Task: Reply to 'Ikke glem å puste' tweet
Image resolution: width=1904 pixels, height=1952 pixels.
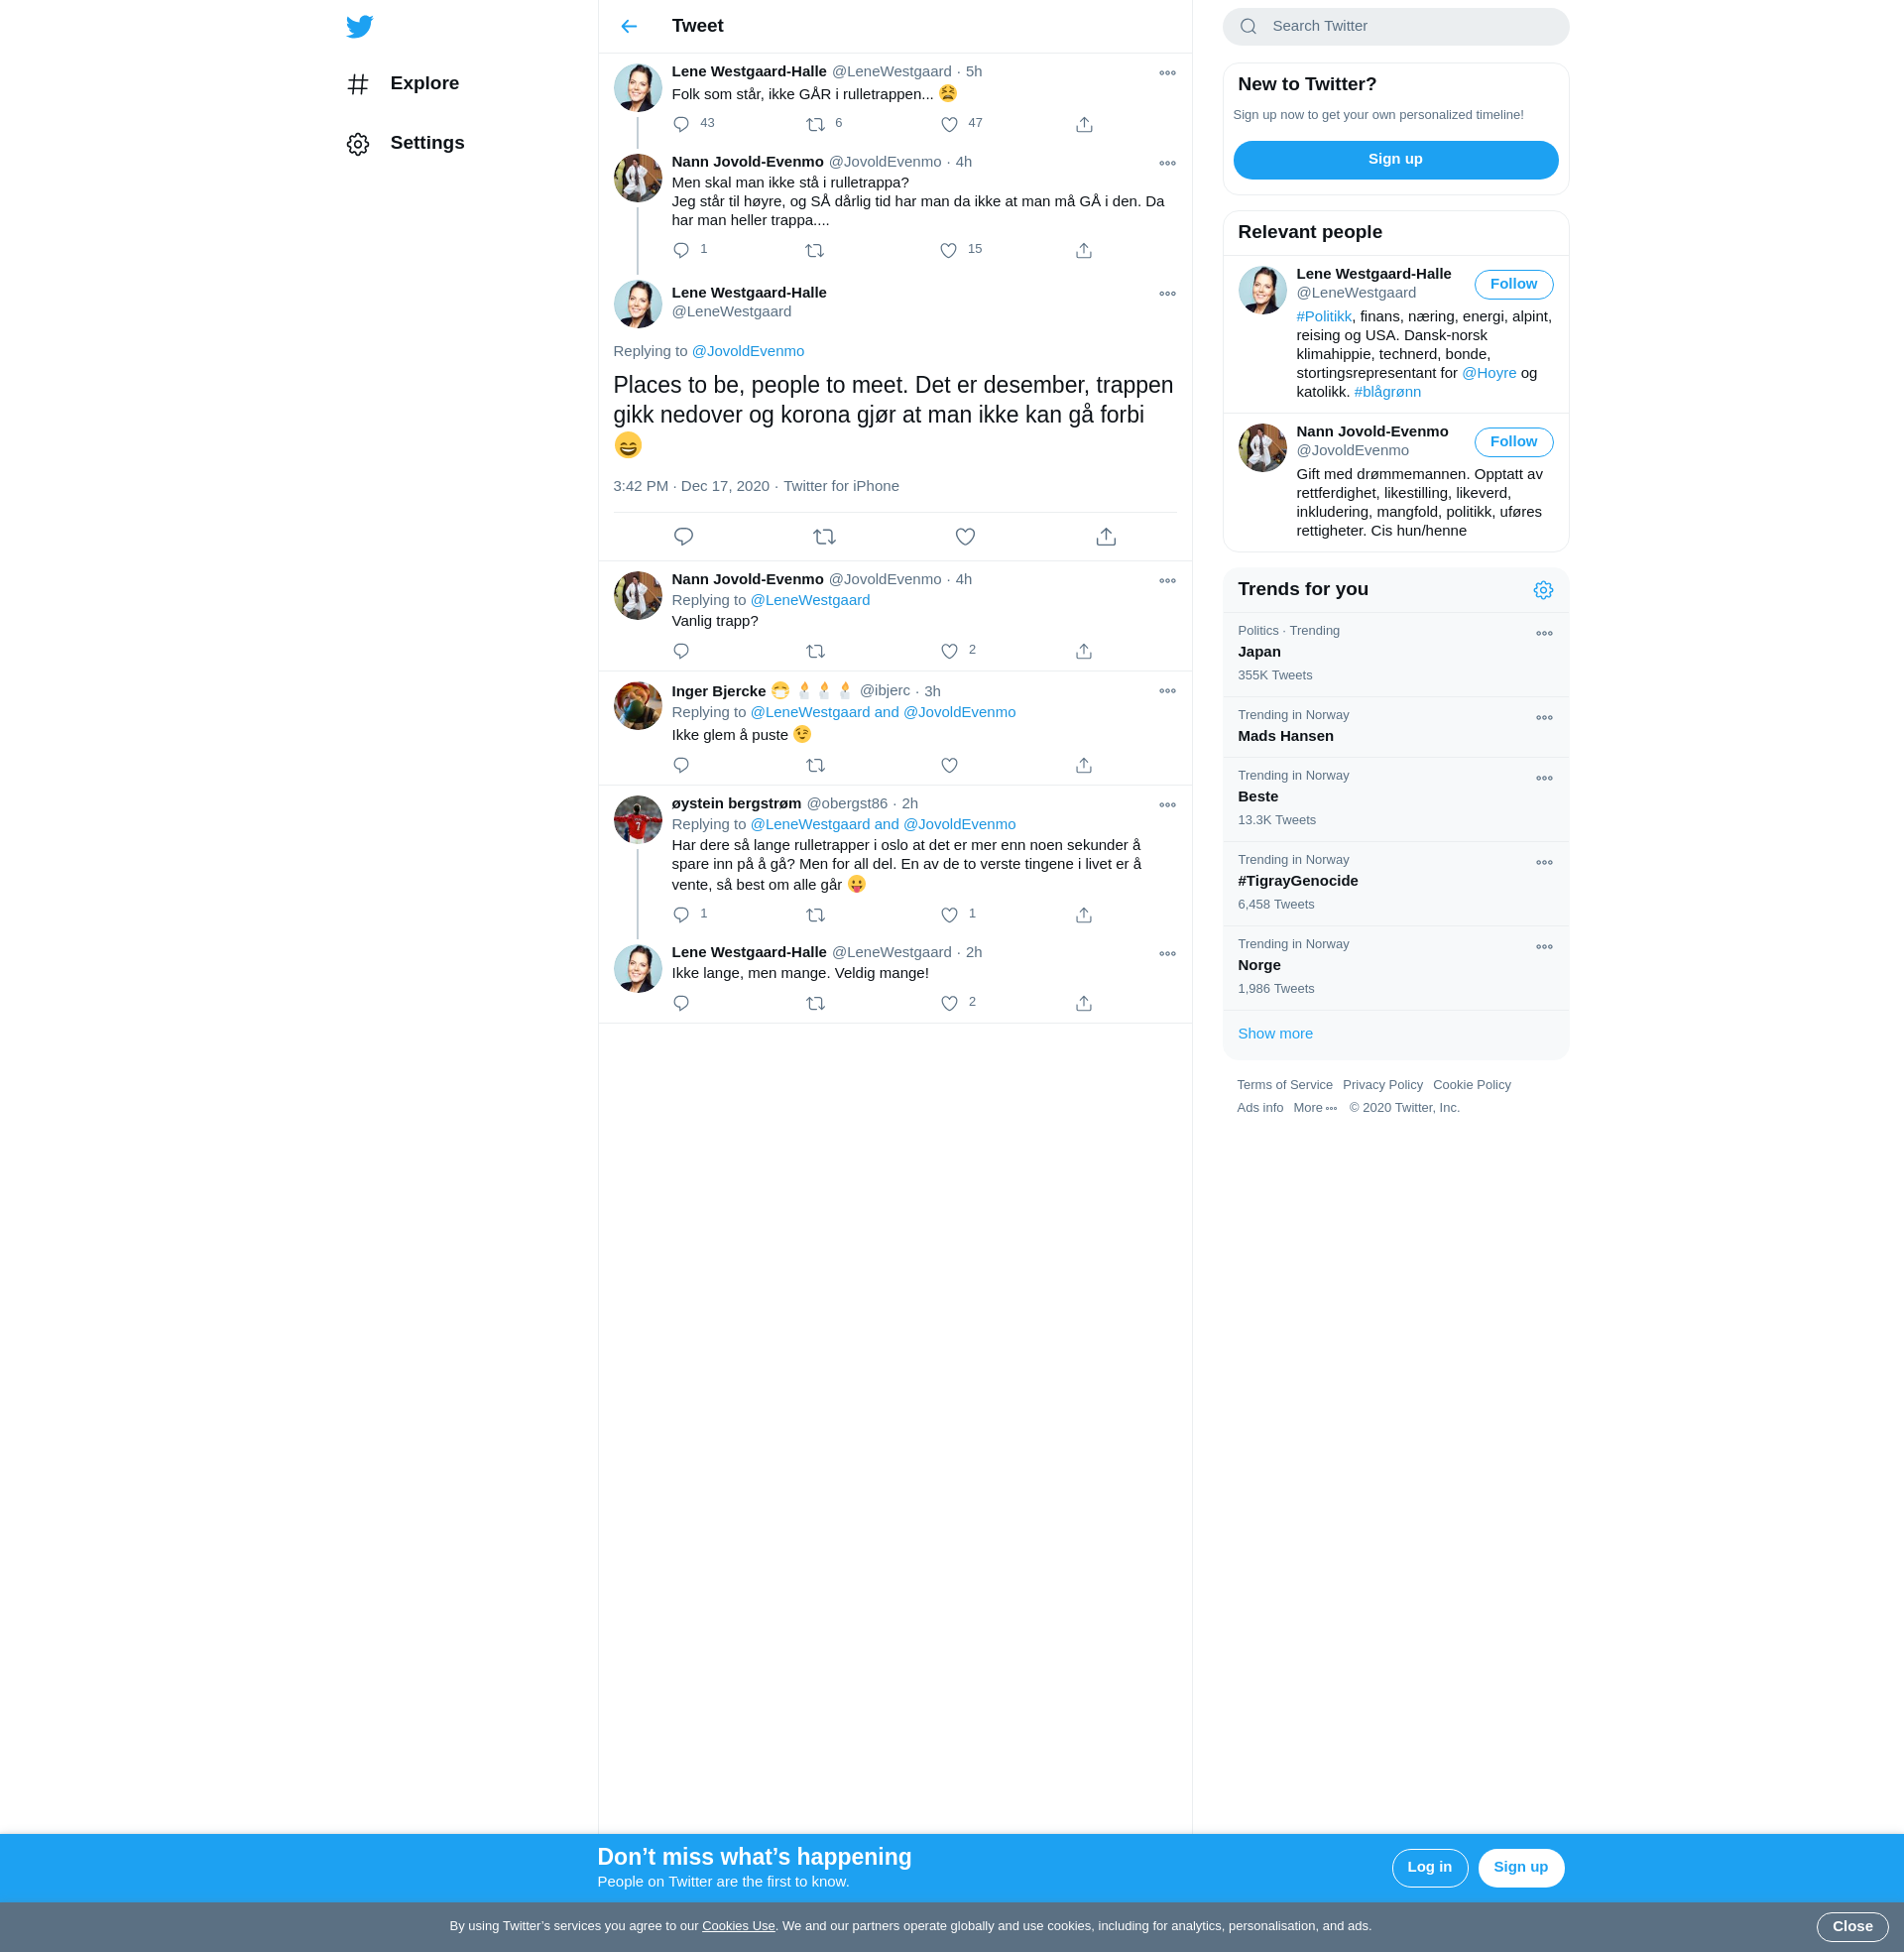Action: (x=681, y=765)
